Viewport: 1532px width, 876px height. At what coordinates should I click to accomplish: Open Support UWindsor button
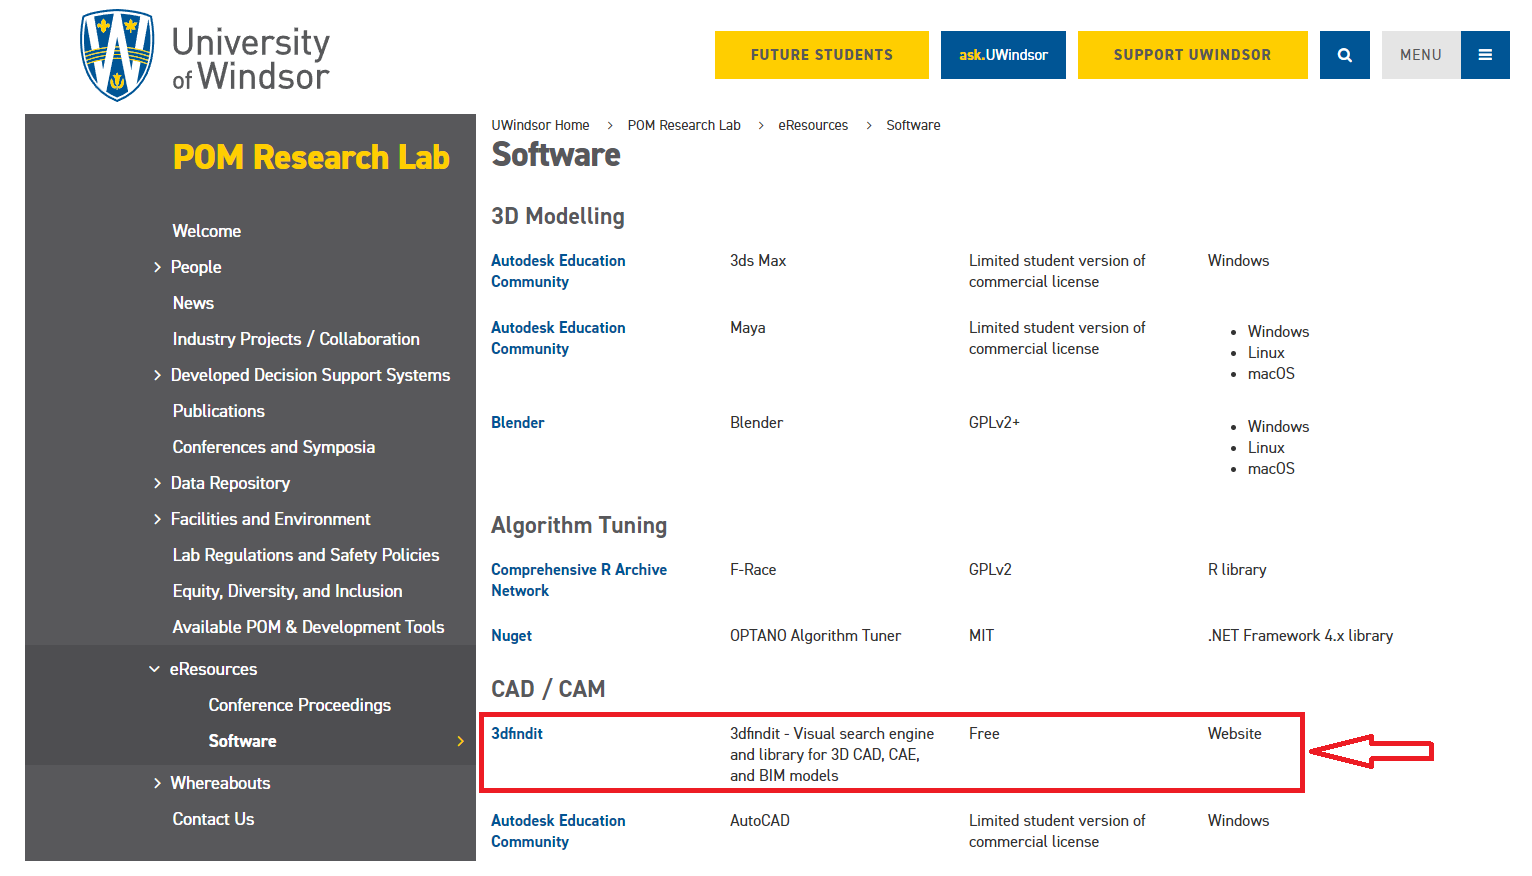click(x=1192, y=55)
